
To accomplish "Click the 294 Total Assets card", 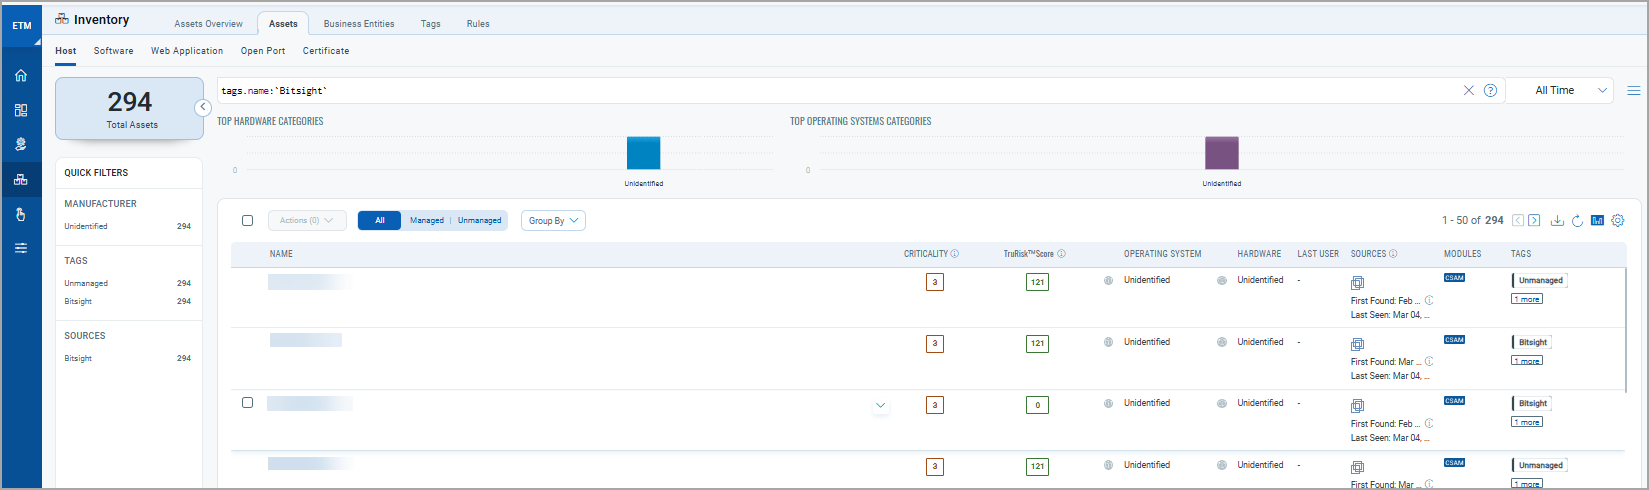I will coord(130,109).
